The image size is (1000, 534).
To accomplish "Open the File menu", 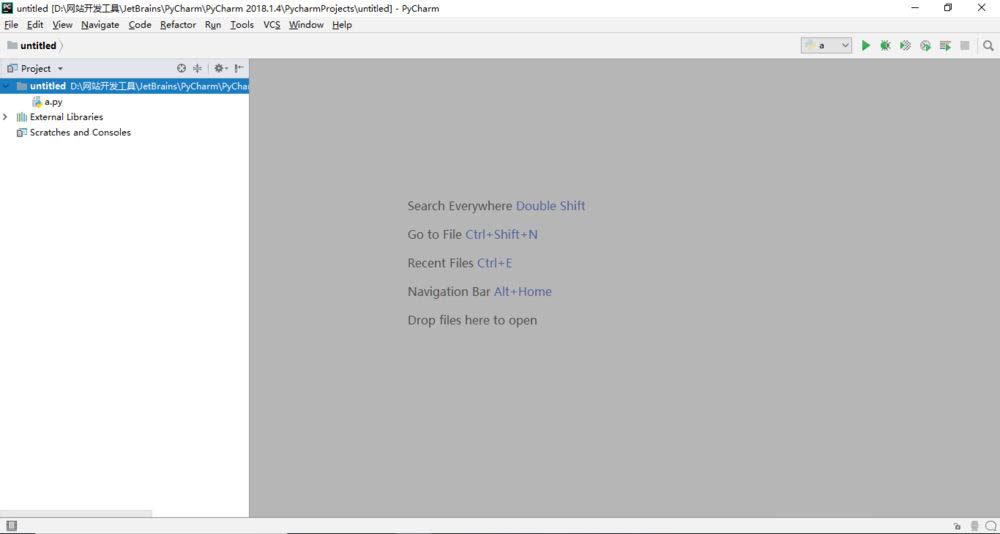I will tap(11, 25).
